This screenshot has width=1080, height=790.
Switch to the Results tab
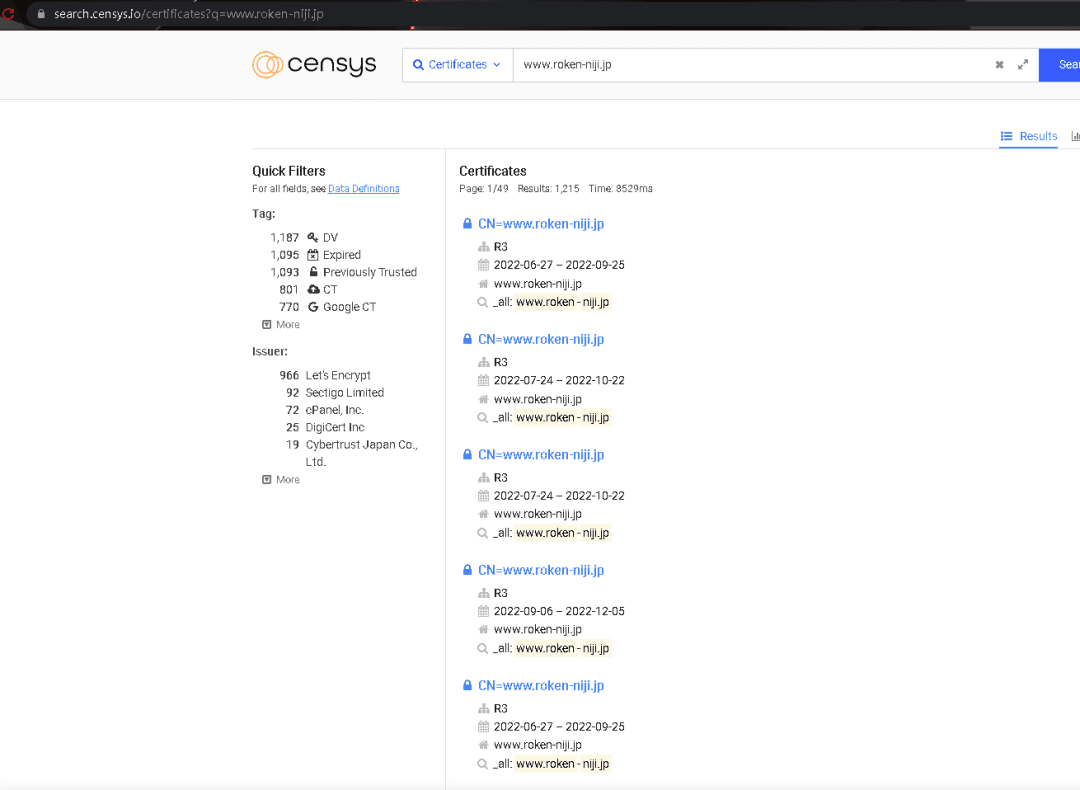coord(1029,136)
